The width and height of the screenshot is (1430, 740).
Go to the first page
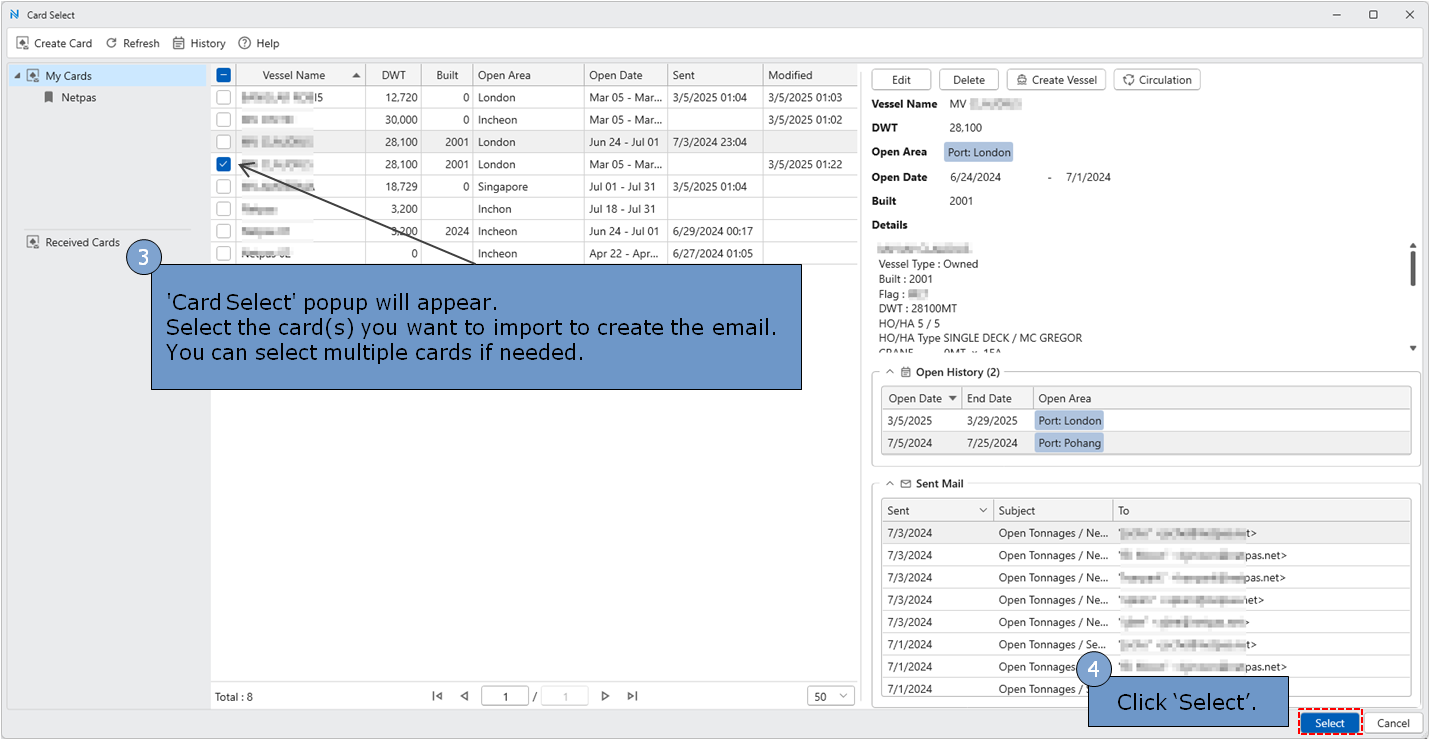(437, 696)
